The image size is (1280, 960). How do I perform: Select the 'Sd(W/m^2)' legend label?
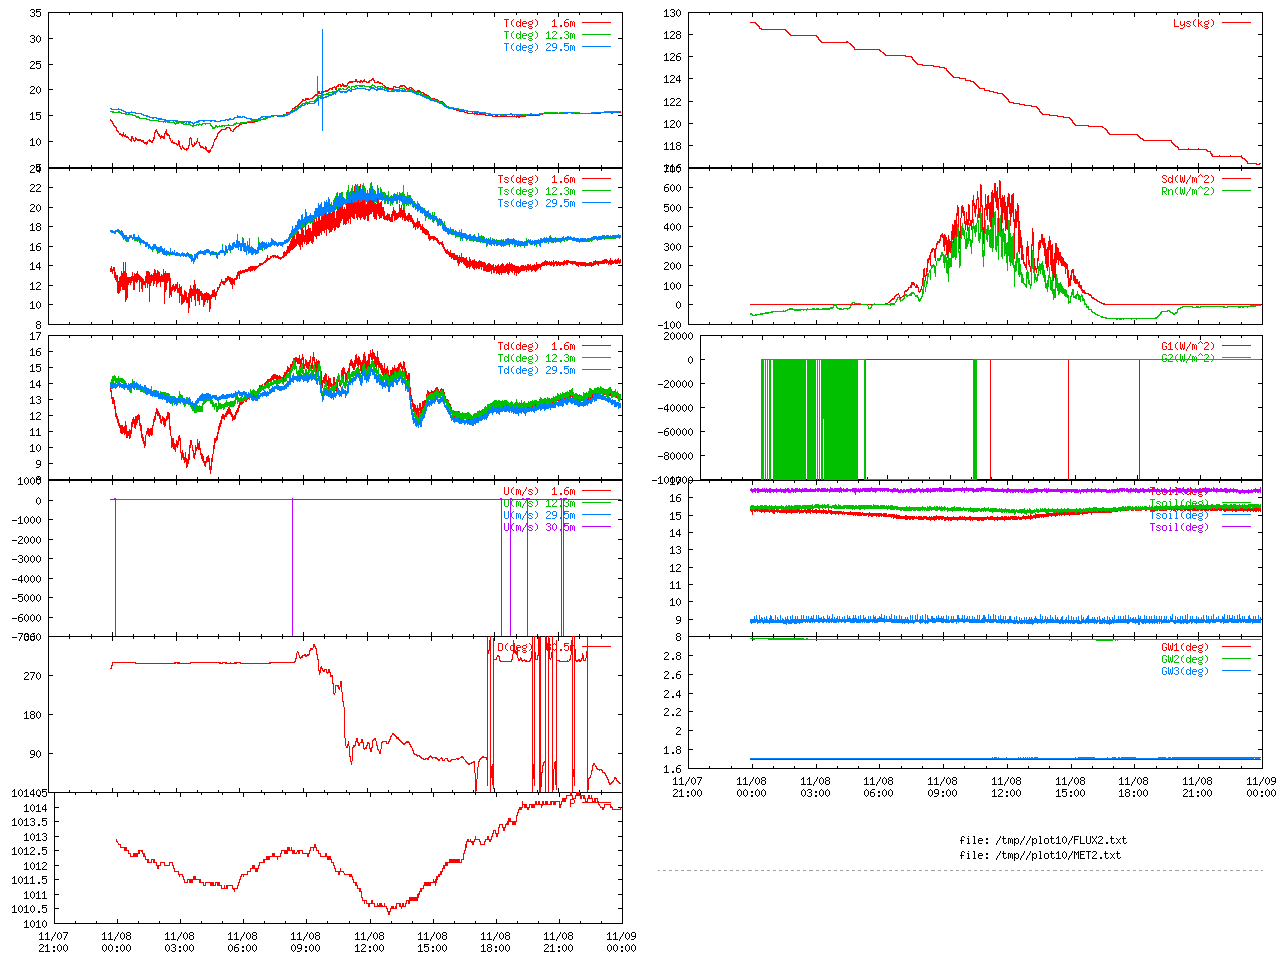pos(1188,180)
